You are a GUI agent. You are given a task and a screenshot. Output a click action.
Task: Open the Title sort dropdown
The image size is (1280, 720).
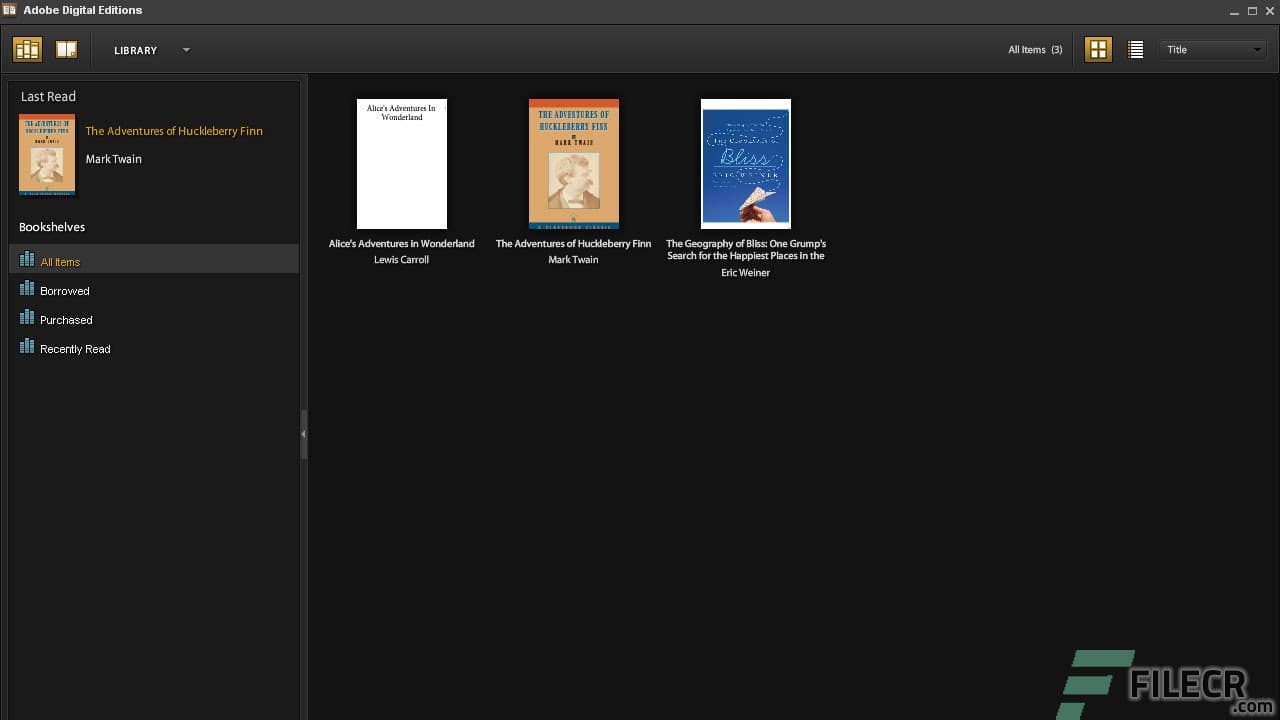(1212, 48)
